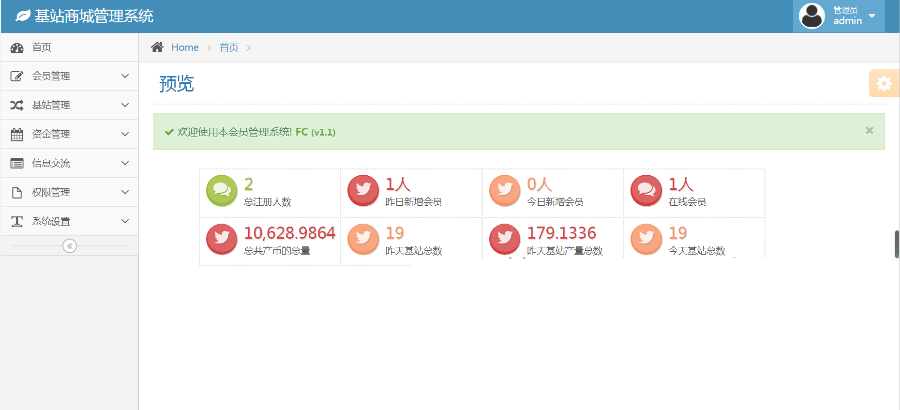
Task: Click the 权限管理 file icon
Action: pos(17,192)
